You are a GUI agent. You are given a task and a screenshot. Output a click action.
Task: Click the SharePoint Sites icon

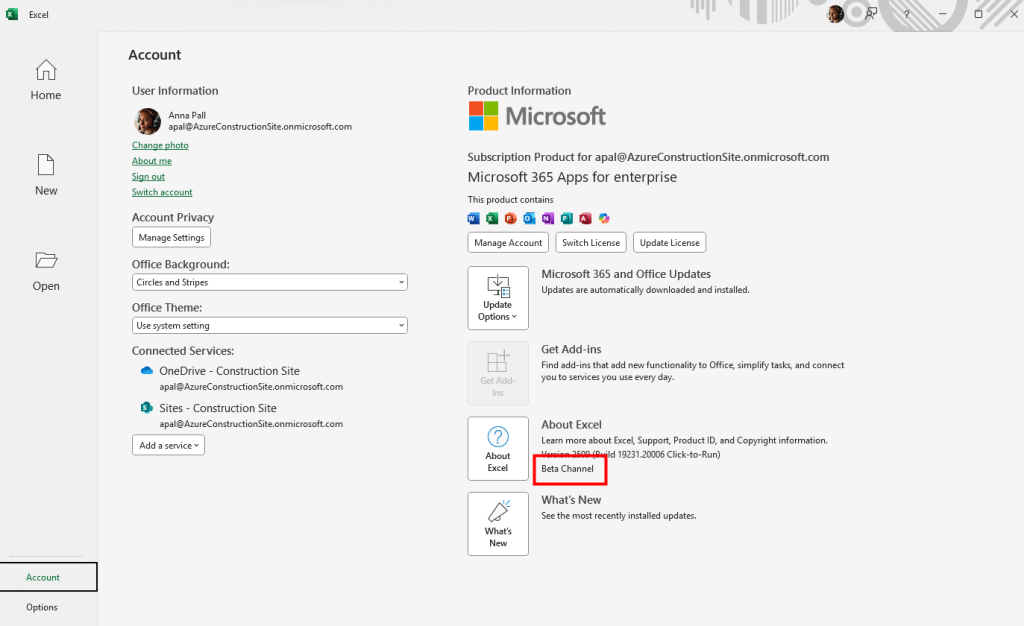click(x=147, y=408)
